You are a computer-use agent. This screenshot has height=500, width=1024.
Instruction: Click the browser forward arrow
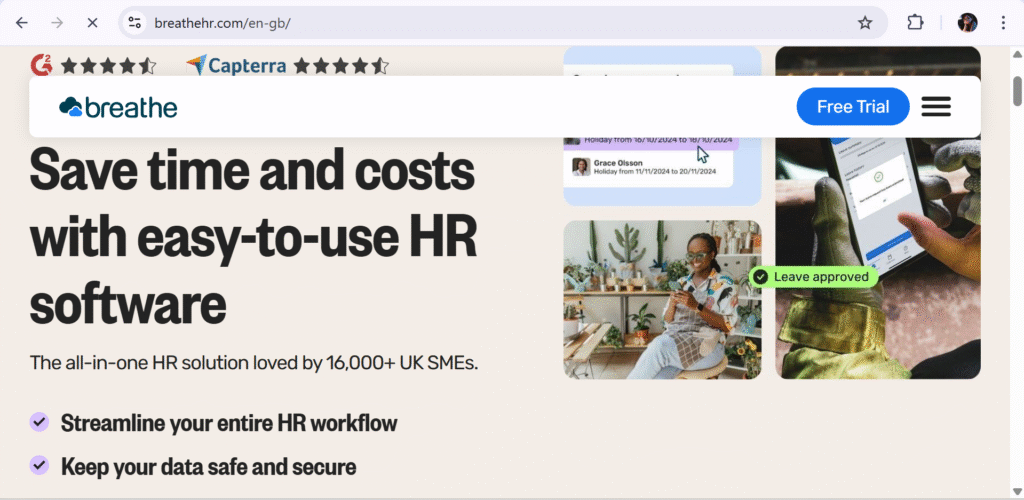57,23
